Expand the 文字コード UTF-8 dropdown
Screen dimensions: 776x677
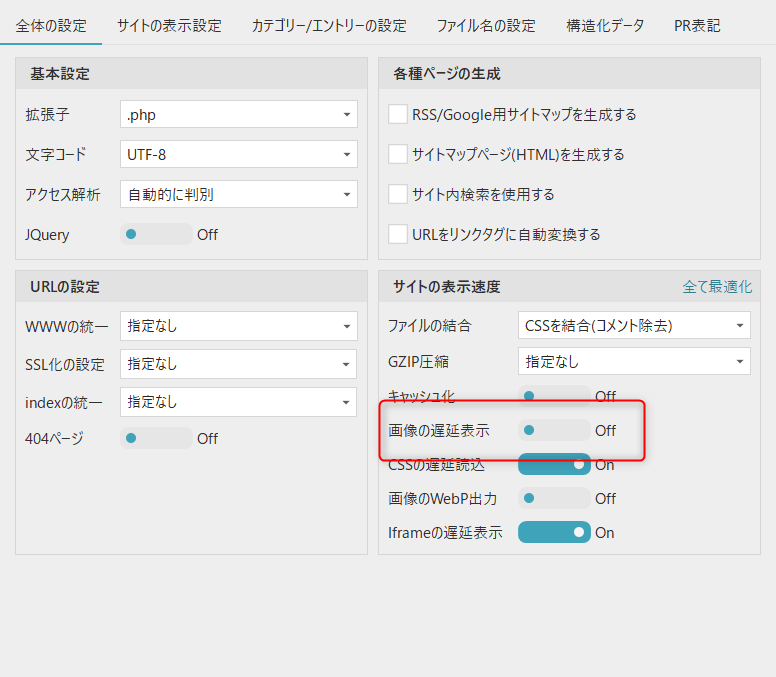(x=238, y=155)
